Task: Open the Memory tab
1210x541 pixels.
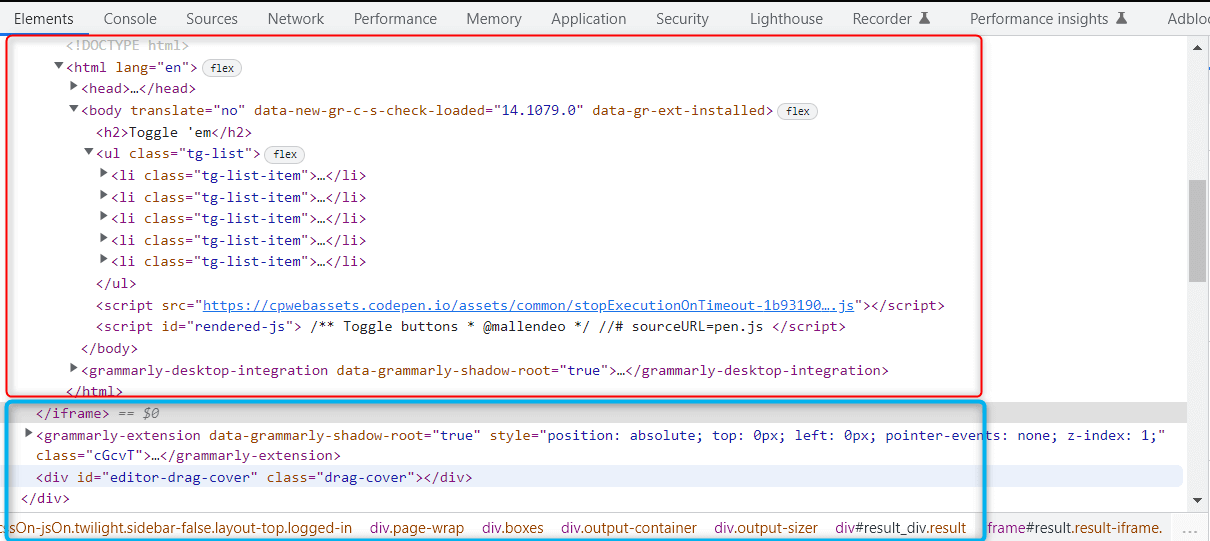Action: [x=494, y=18]
